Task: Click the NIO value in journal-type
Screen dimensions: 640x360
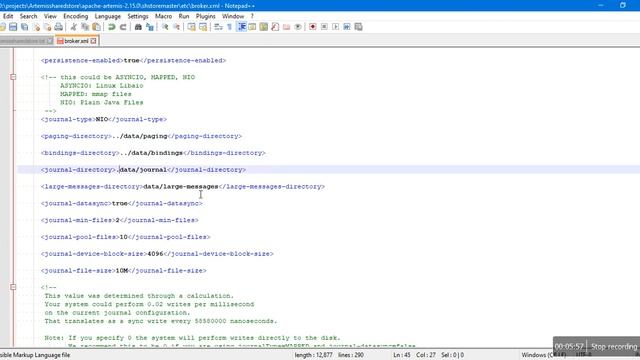Action: (x=102, y=119)
